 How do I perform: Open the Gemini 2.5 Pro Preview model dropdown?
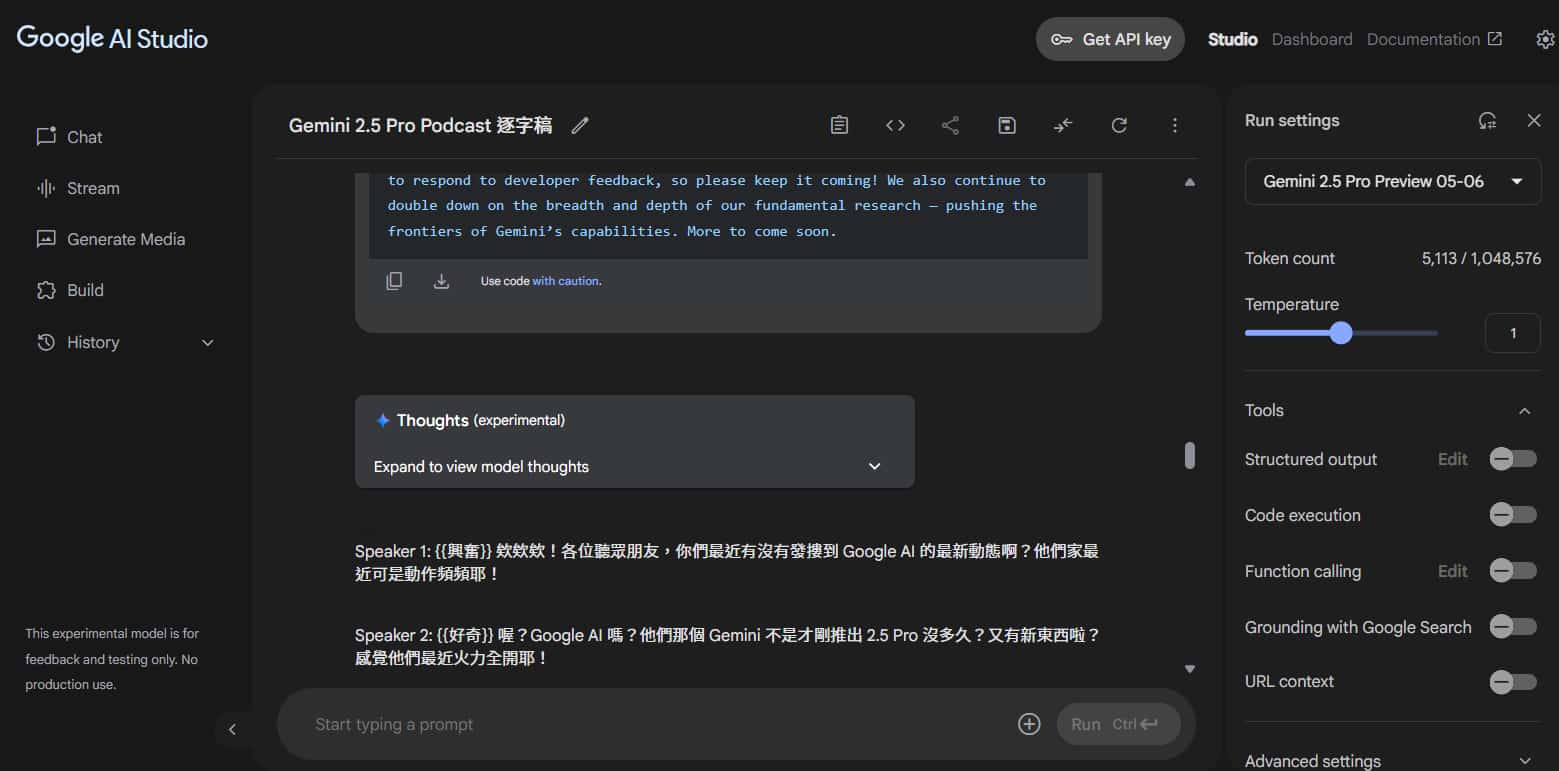[1393, 181]
